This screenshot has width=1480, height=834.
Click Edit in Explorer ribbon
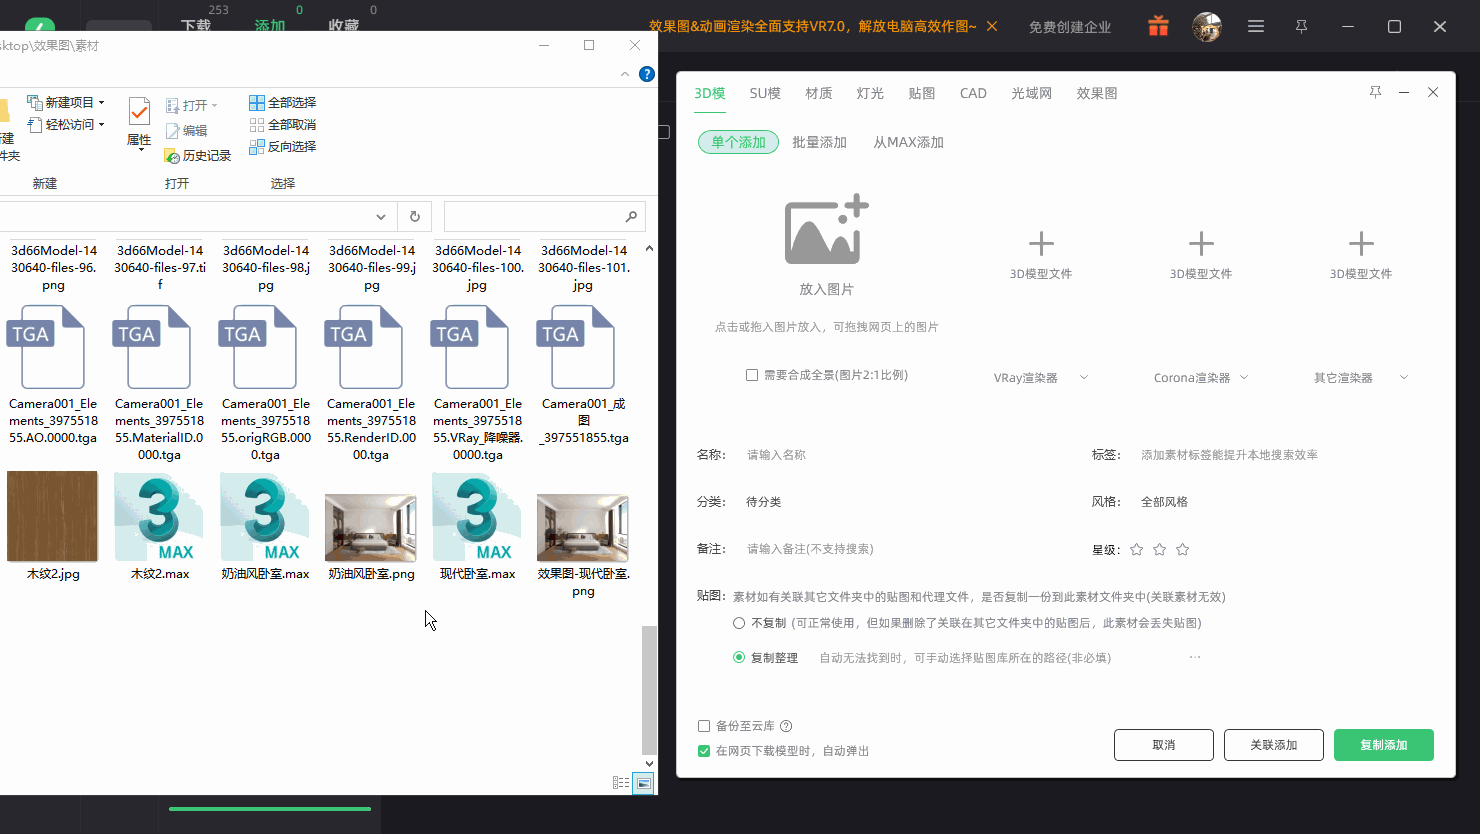tap(186, 130)
